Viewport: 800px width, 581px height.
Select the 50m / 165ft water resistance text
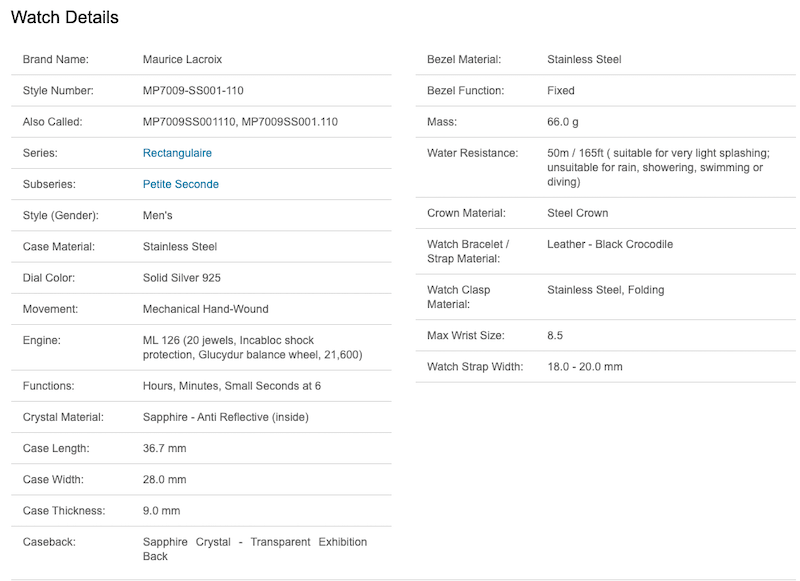coord(659,167)
